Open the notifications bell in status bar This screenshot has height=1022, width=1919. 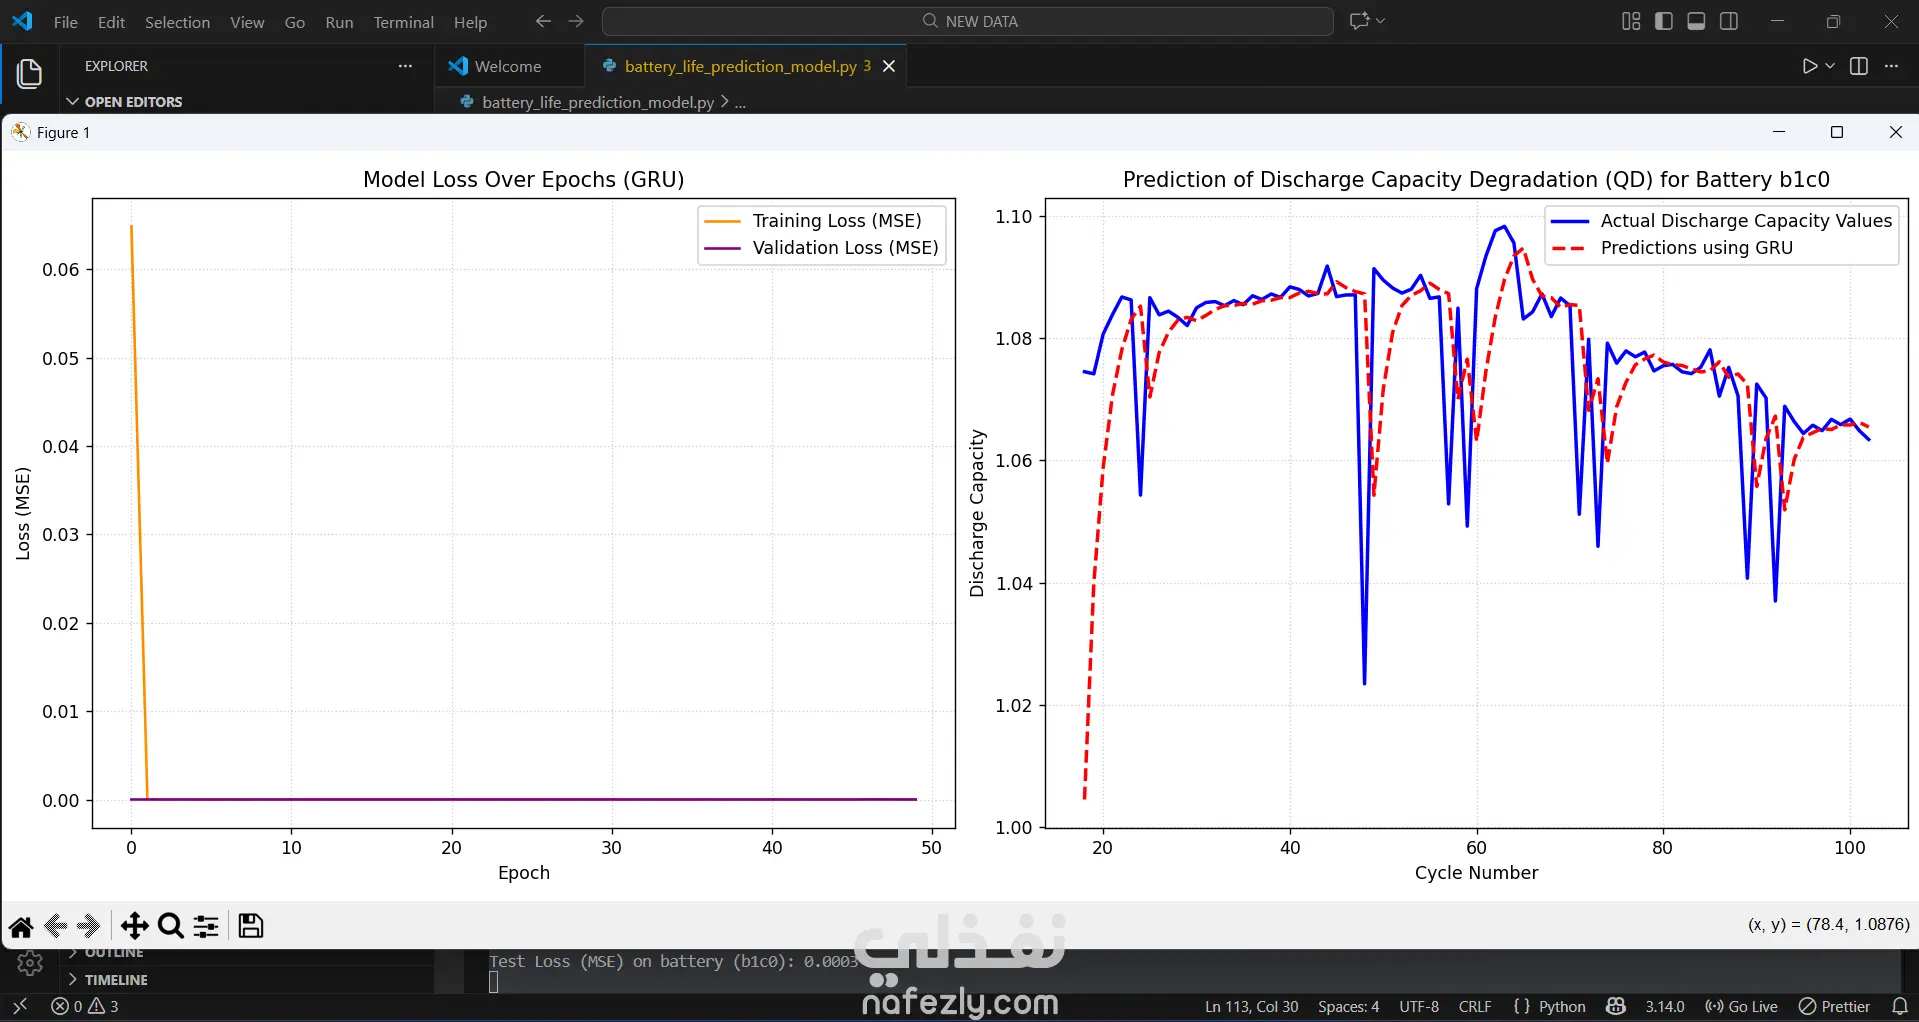[x=1900, y=1006]
